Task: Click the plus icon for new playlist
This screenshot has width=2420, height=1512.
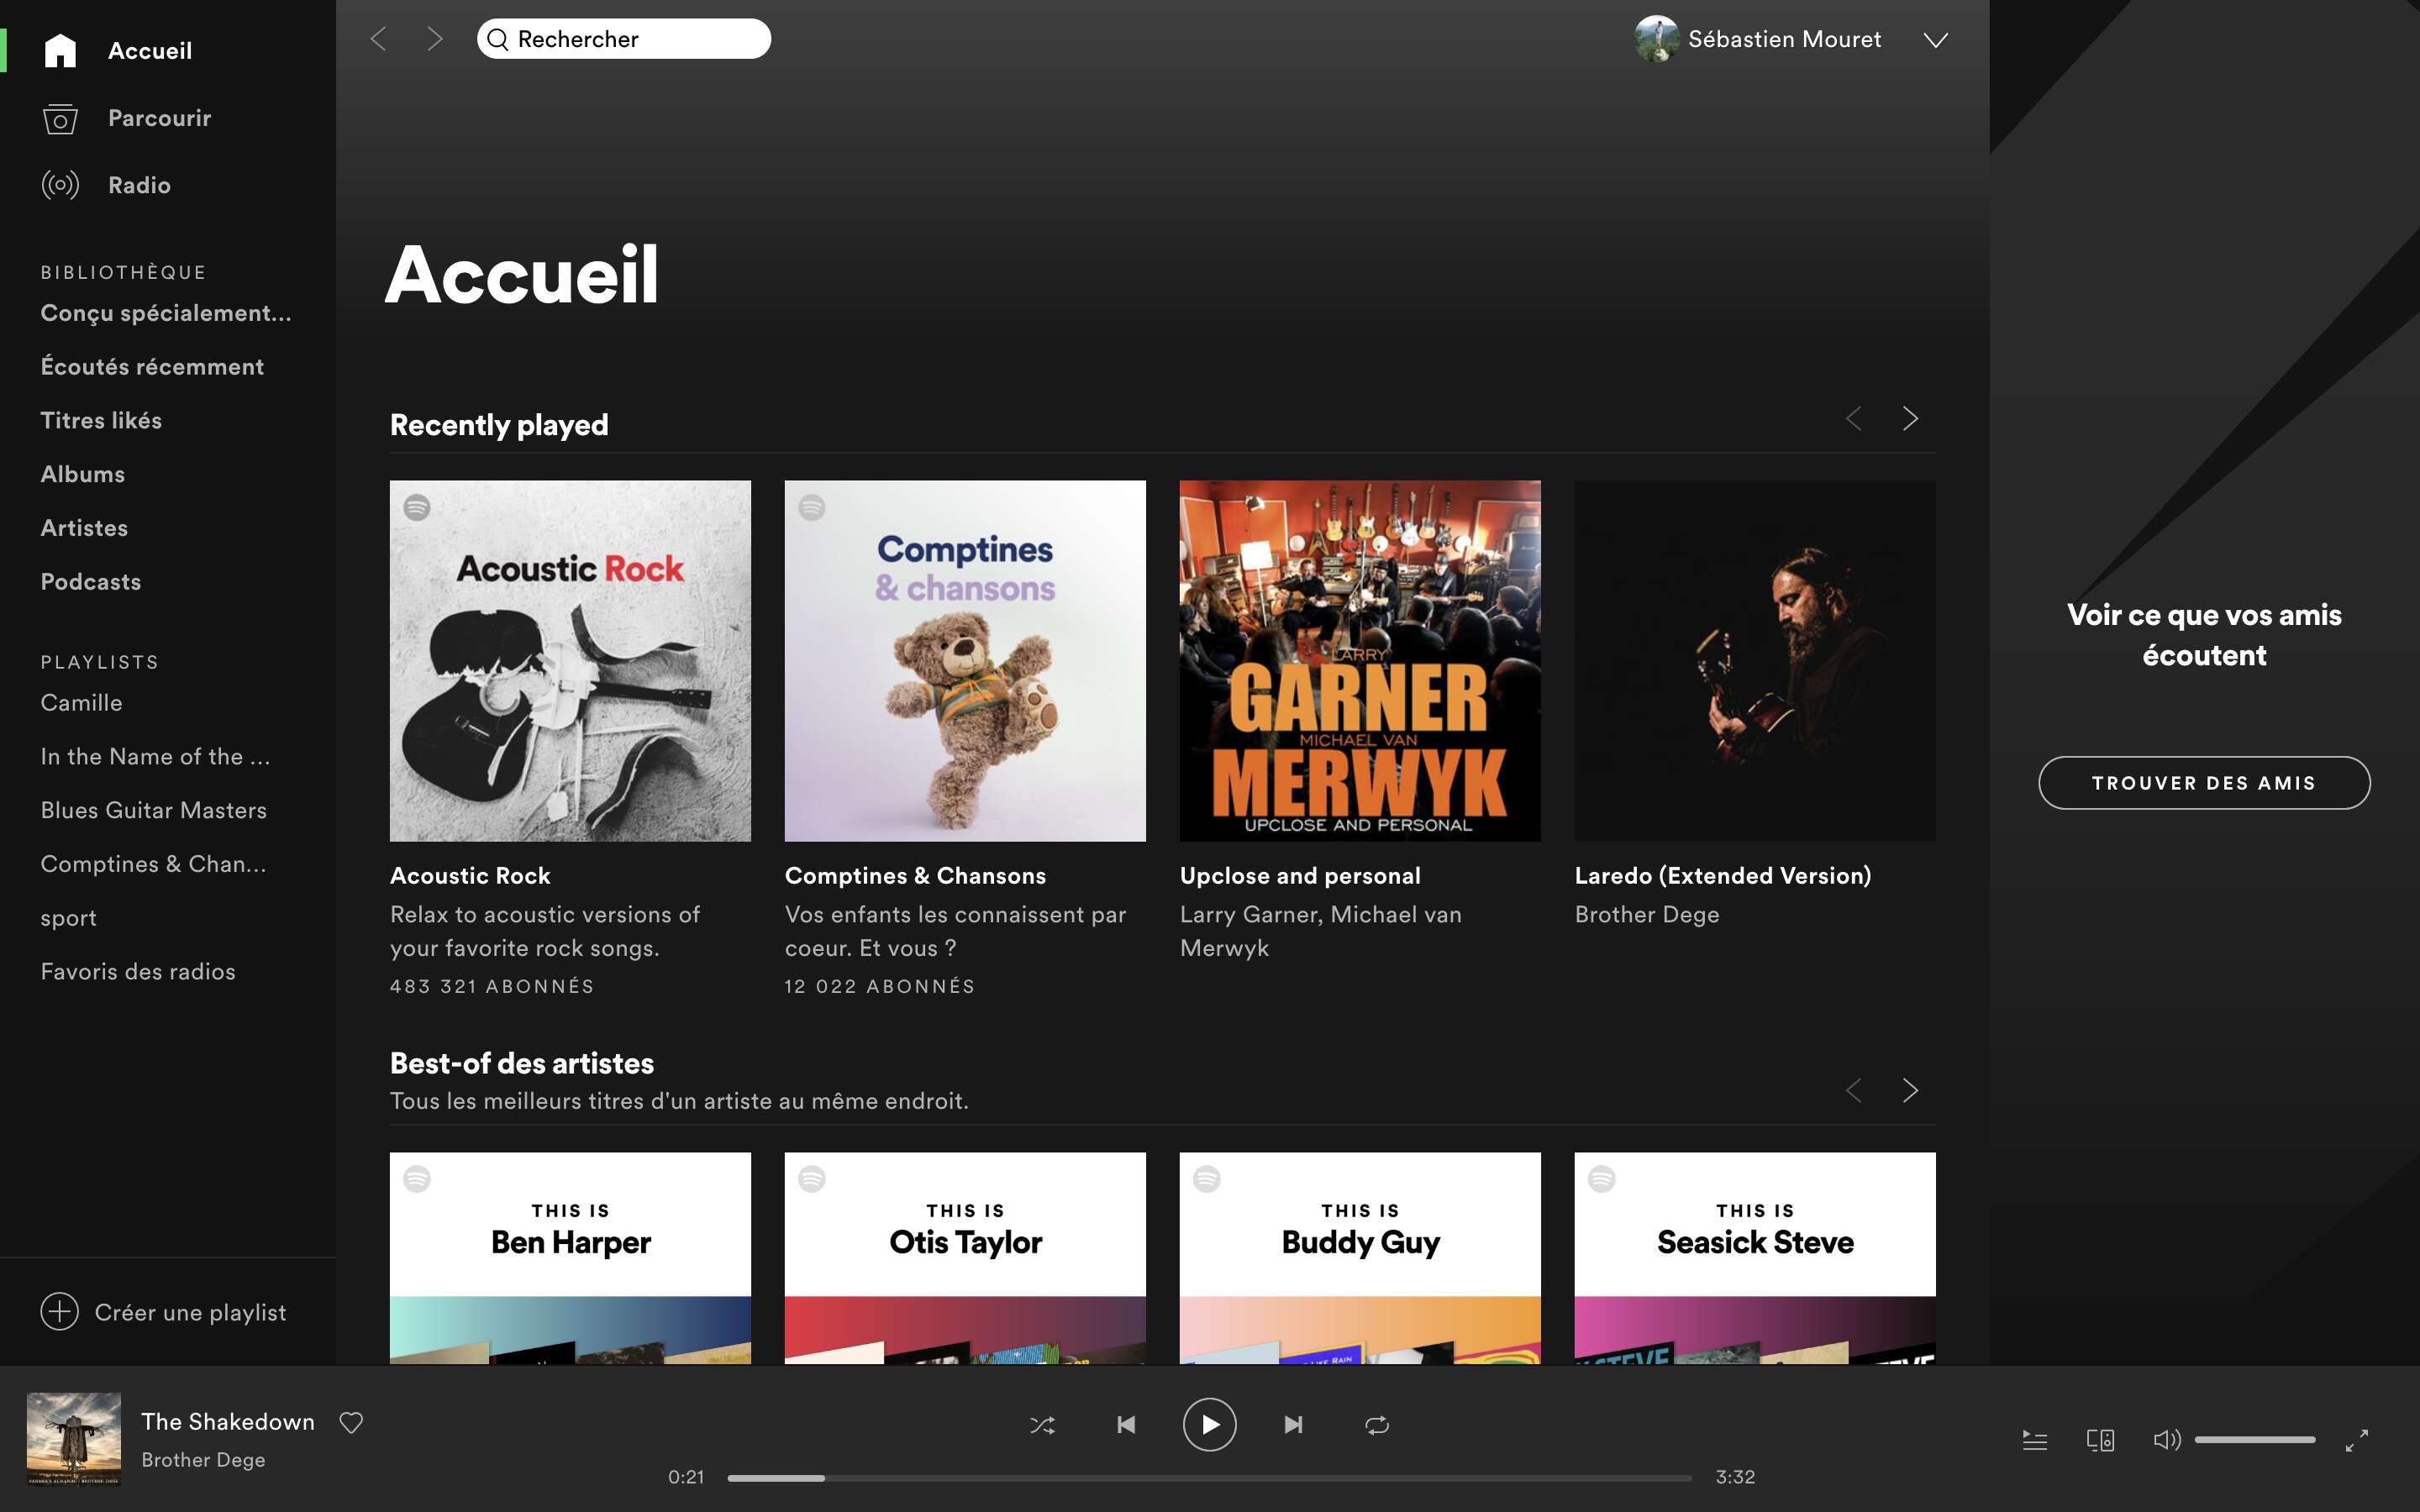Action: 59,1312
